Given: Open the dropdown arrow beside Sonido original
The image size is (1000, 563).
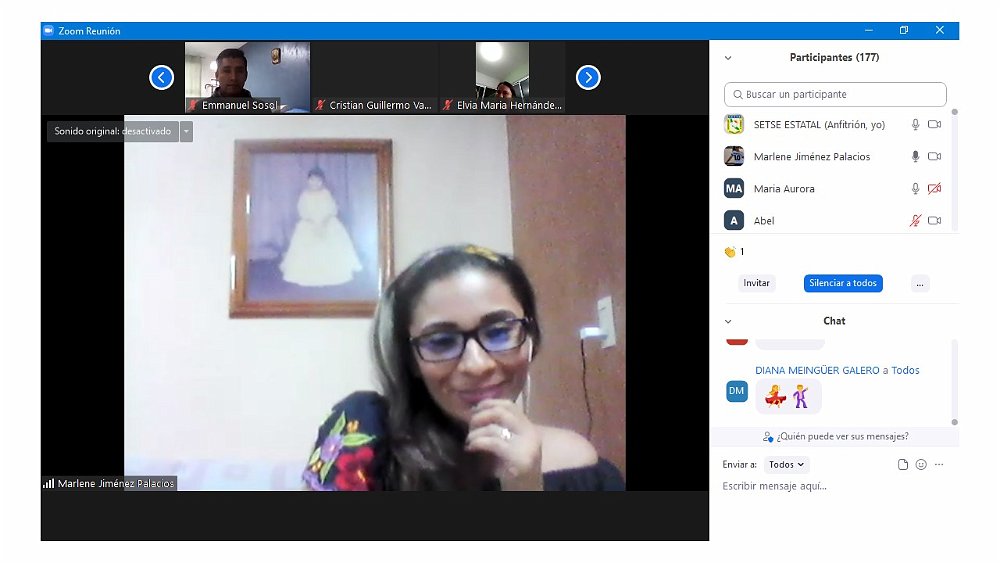Looking at the screenshot, I should (186, 131).
